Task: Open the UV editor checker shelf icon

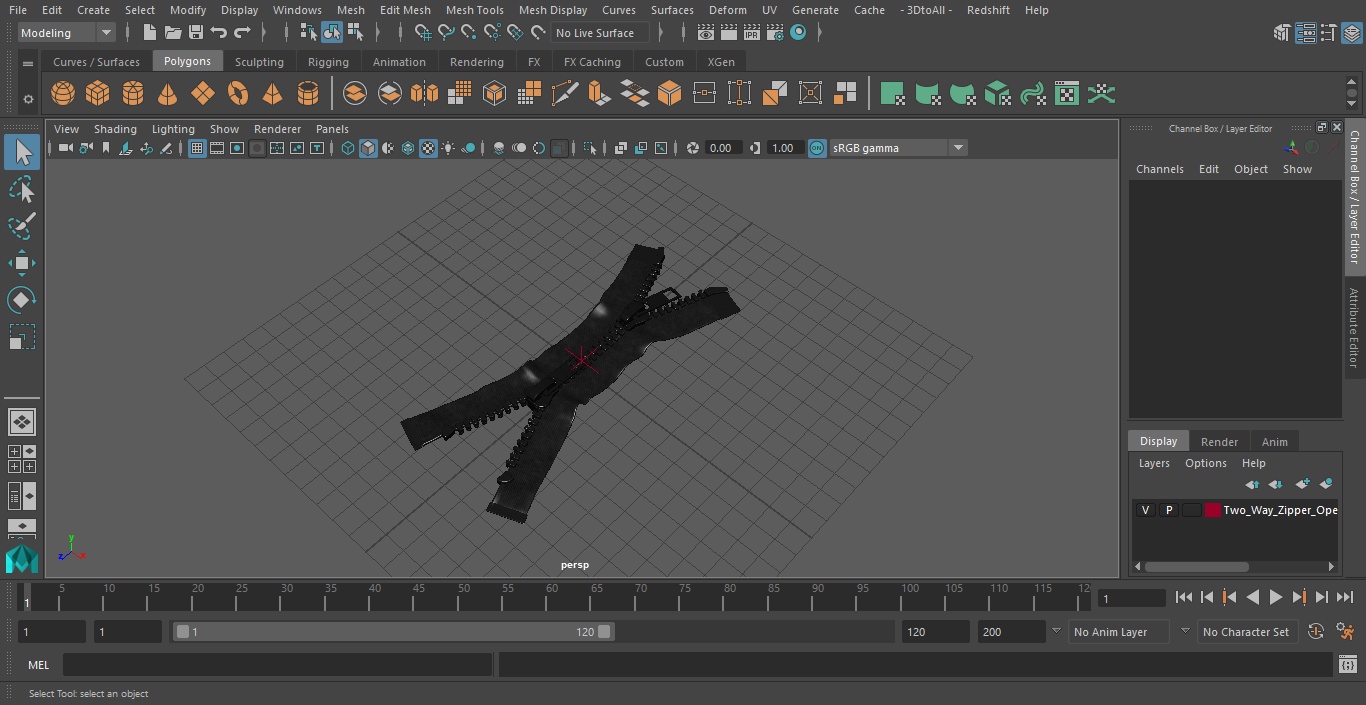Action: pos(1067,94)
